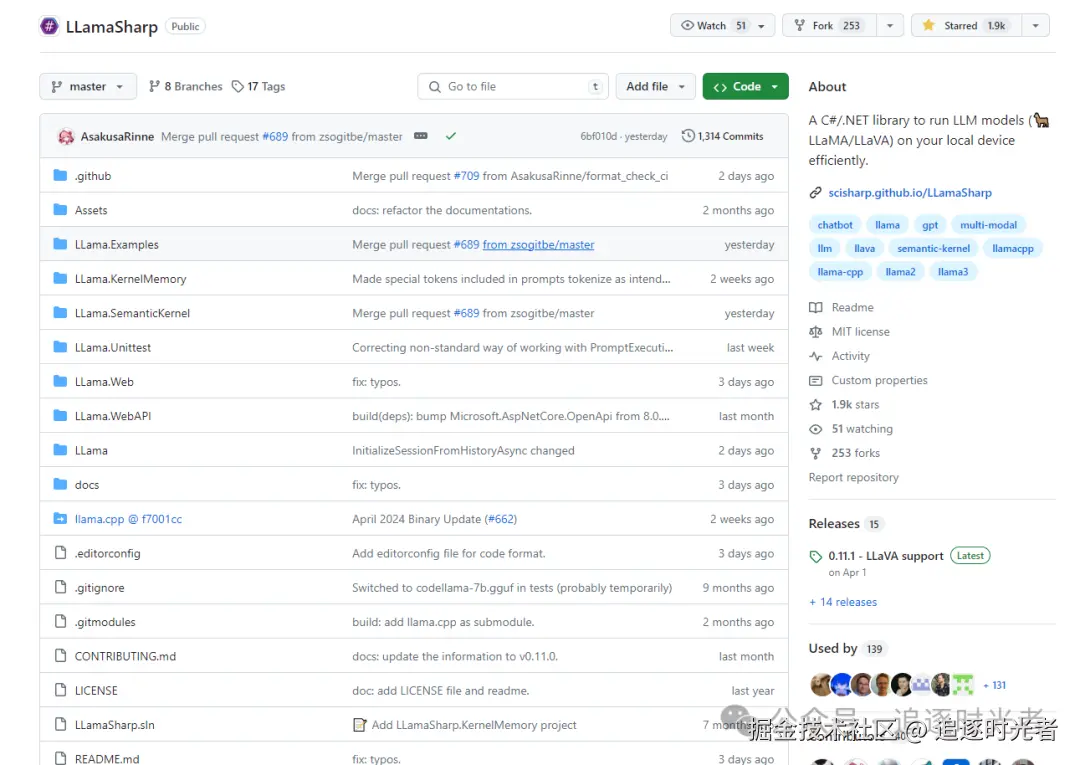This screenshot has height=765, width=1080.
Task: Open the LLama.Examples folder
Action: (116, 244)
